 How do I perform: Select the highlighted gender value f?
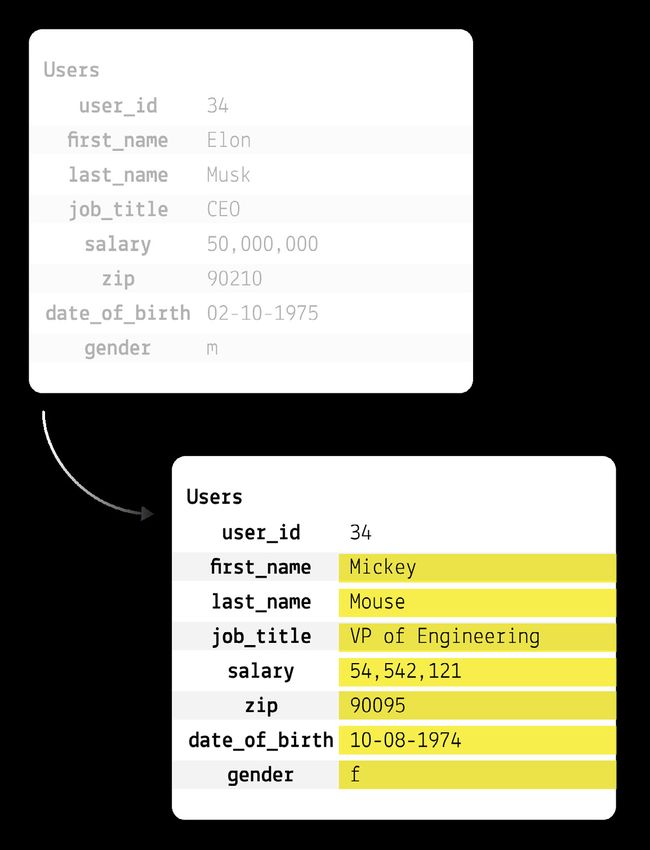point(477,775)
